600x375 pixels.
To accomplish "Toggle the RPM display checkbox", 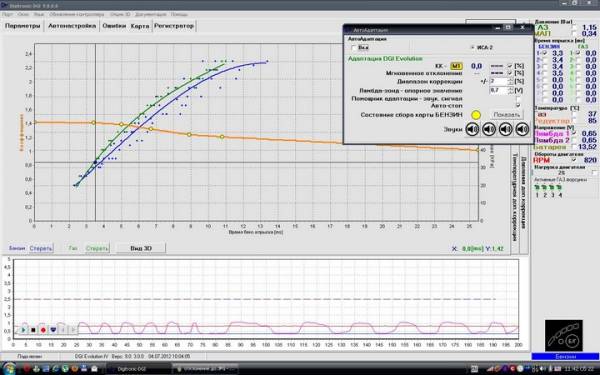I will click(574, 160).
